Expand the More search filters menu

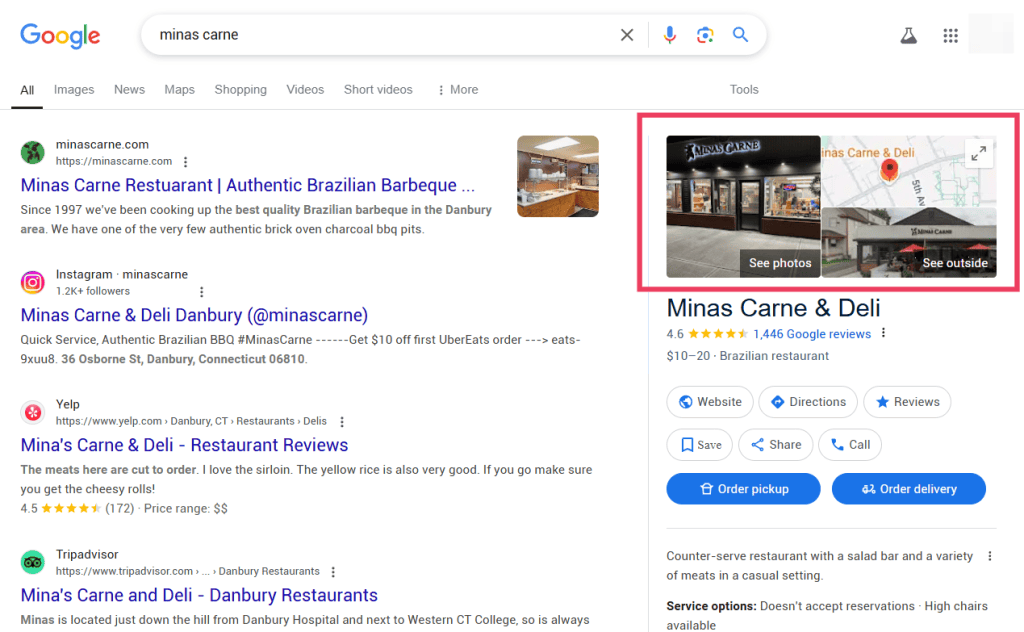[x=458, y=89]
